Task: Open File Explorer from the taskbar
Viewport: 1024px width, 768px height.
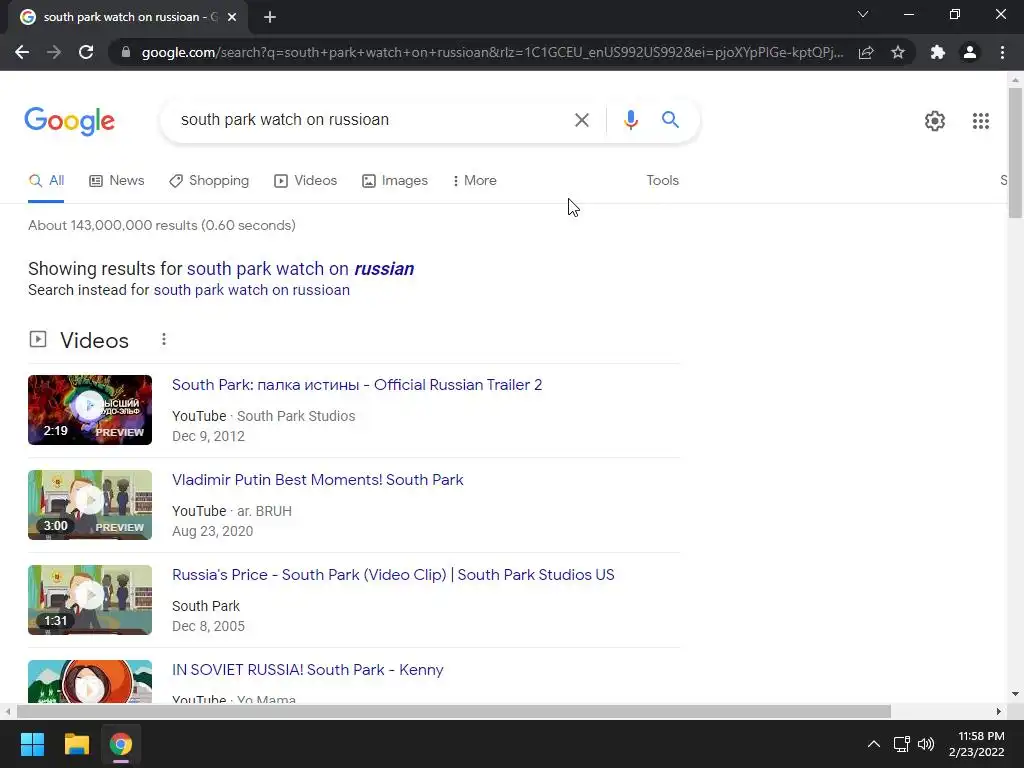Action: (x=76, y=744)
